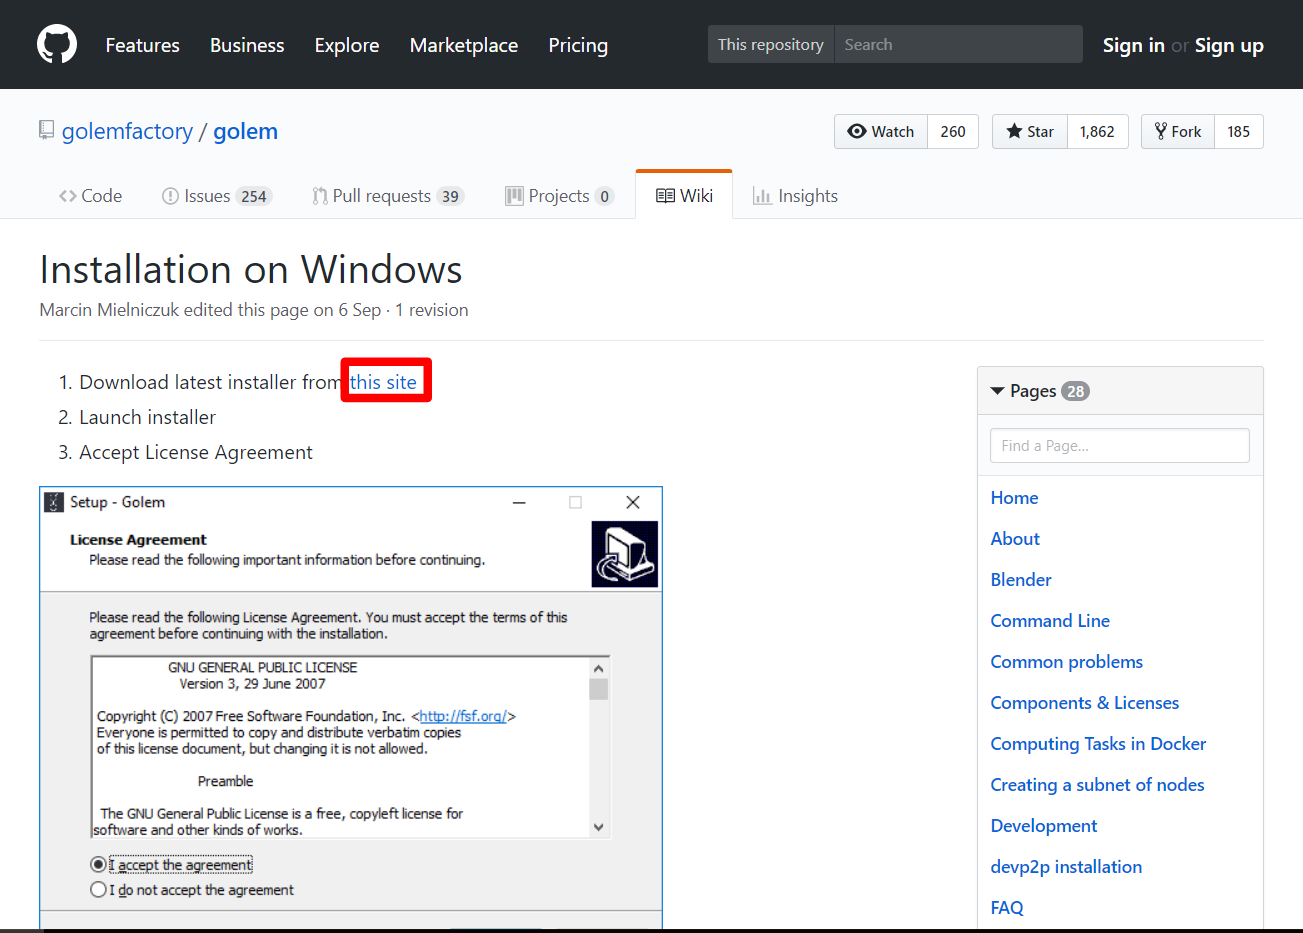Switch to the Pull requests tab
1303x933 pixels.
(388, 196)
